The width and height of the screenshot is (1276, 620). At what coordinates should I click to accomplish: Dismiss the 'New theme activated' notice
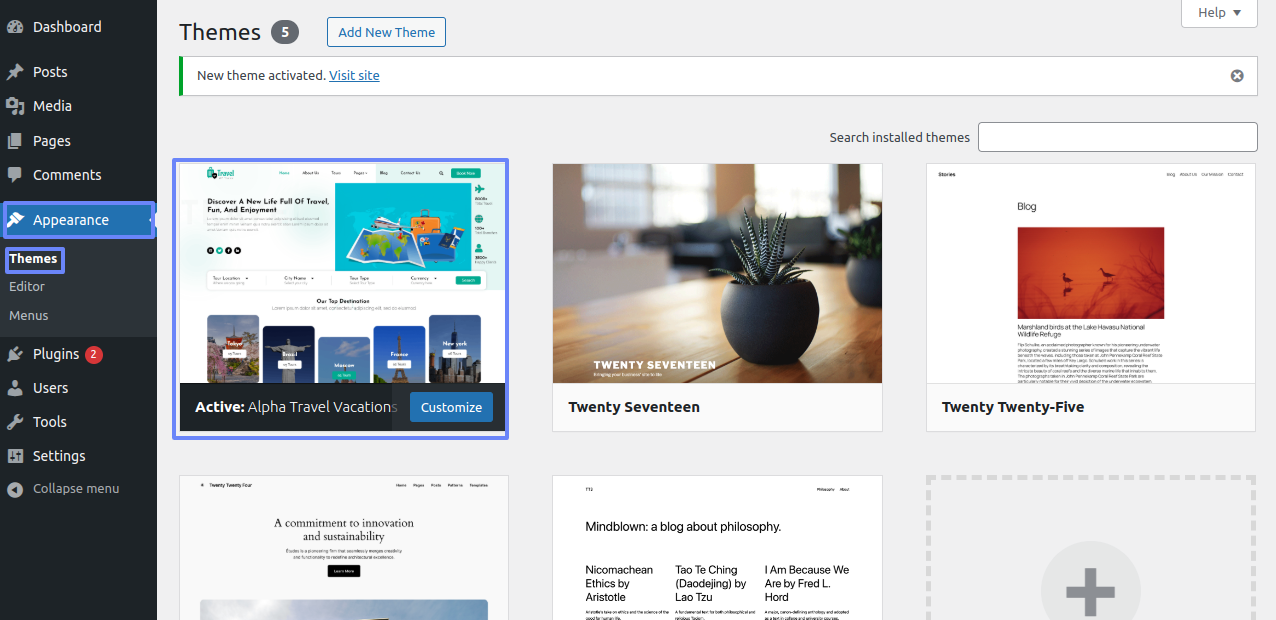[x=1237, y=76]
